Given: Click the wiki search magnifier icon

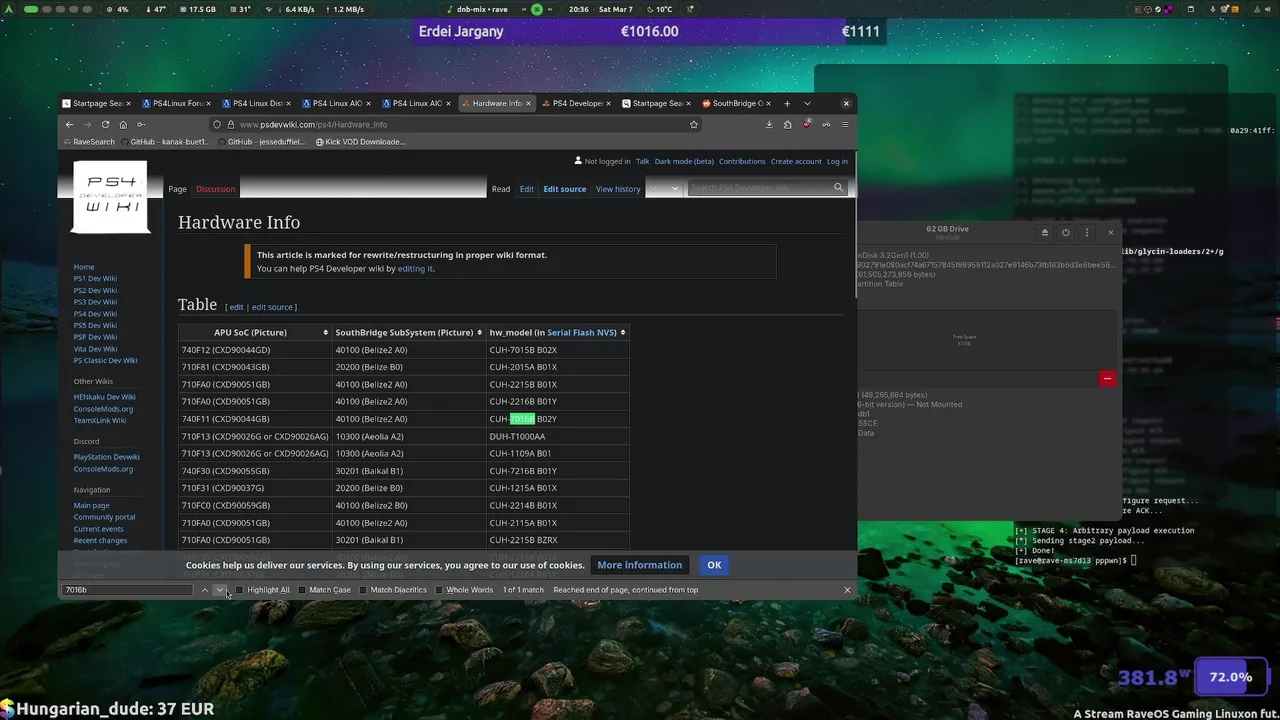Looking at the screenshot, I should click(838, 188).
